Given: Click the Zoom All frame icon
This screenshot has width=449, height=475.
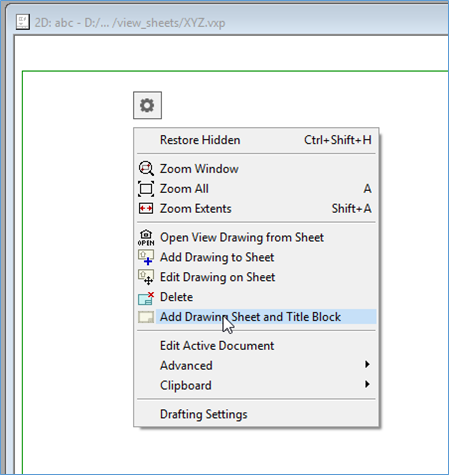Looking at the screenshot, I should point(146,189).
